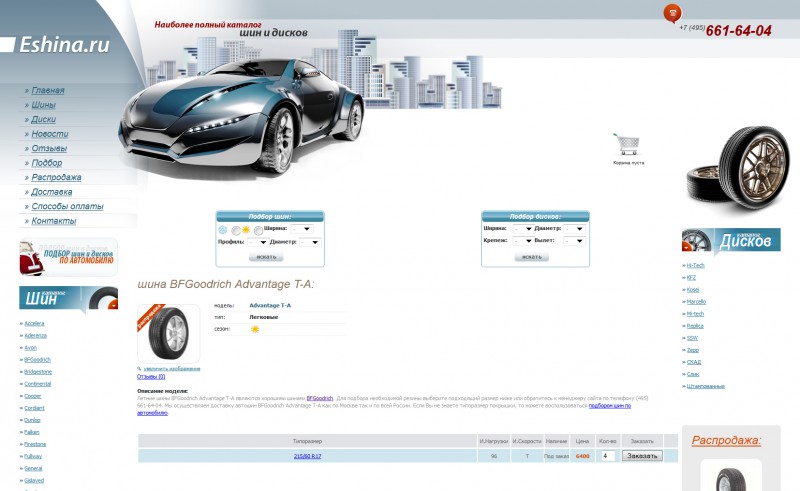The width and height of the screenshot is (800, 491).
Task: Open the disk Ширина dropdown
Action: (x=523, y=229)
